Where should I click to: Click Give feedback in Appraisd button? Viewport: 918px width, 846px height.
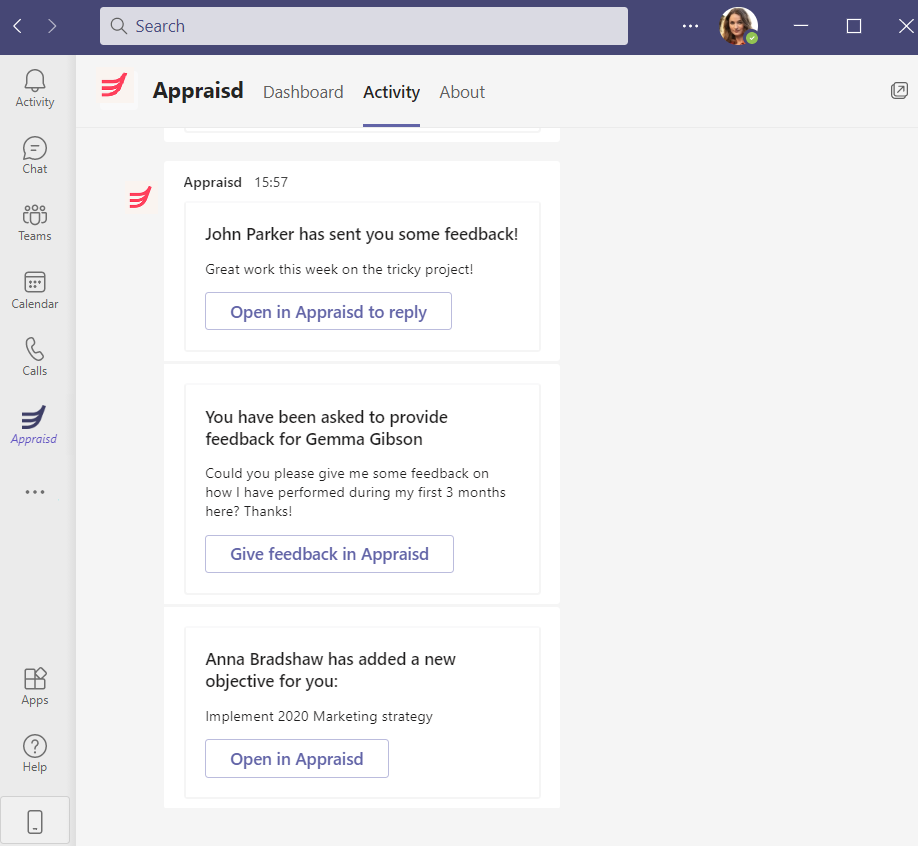pos(329,554)
